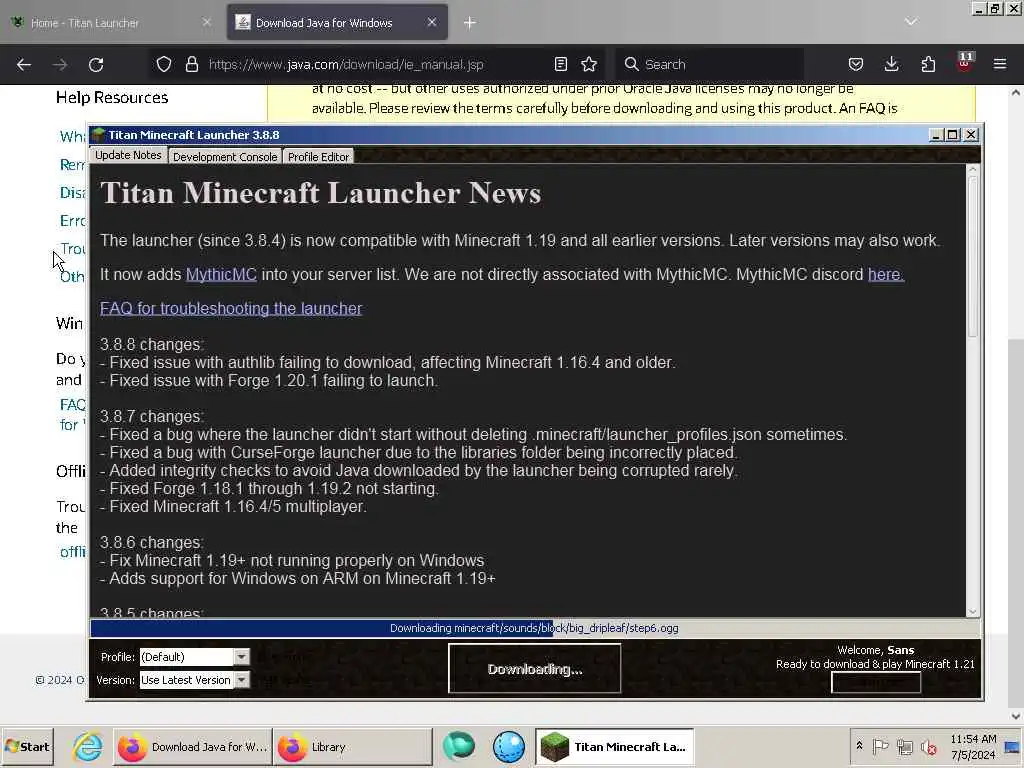Switch to Home - Titan Launcher tab

(x=111, y=23)
